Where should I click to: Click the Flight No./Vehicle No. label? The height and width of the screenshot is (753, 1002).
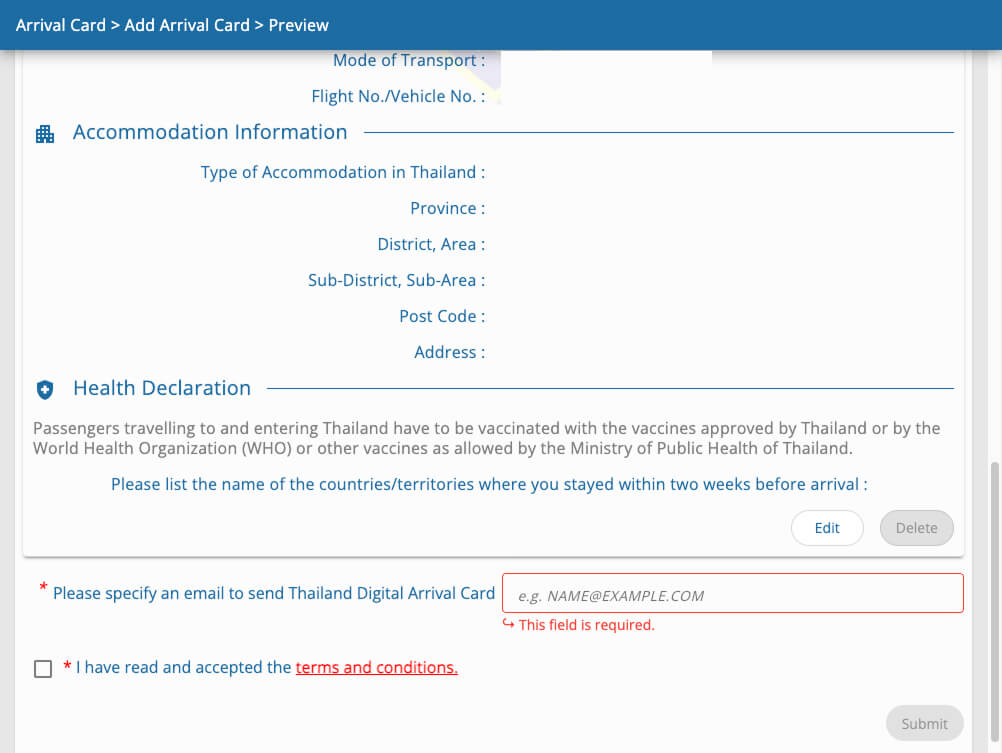click(398, 97)
